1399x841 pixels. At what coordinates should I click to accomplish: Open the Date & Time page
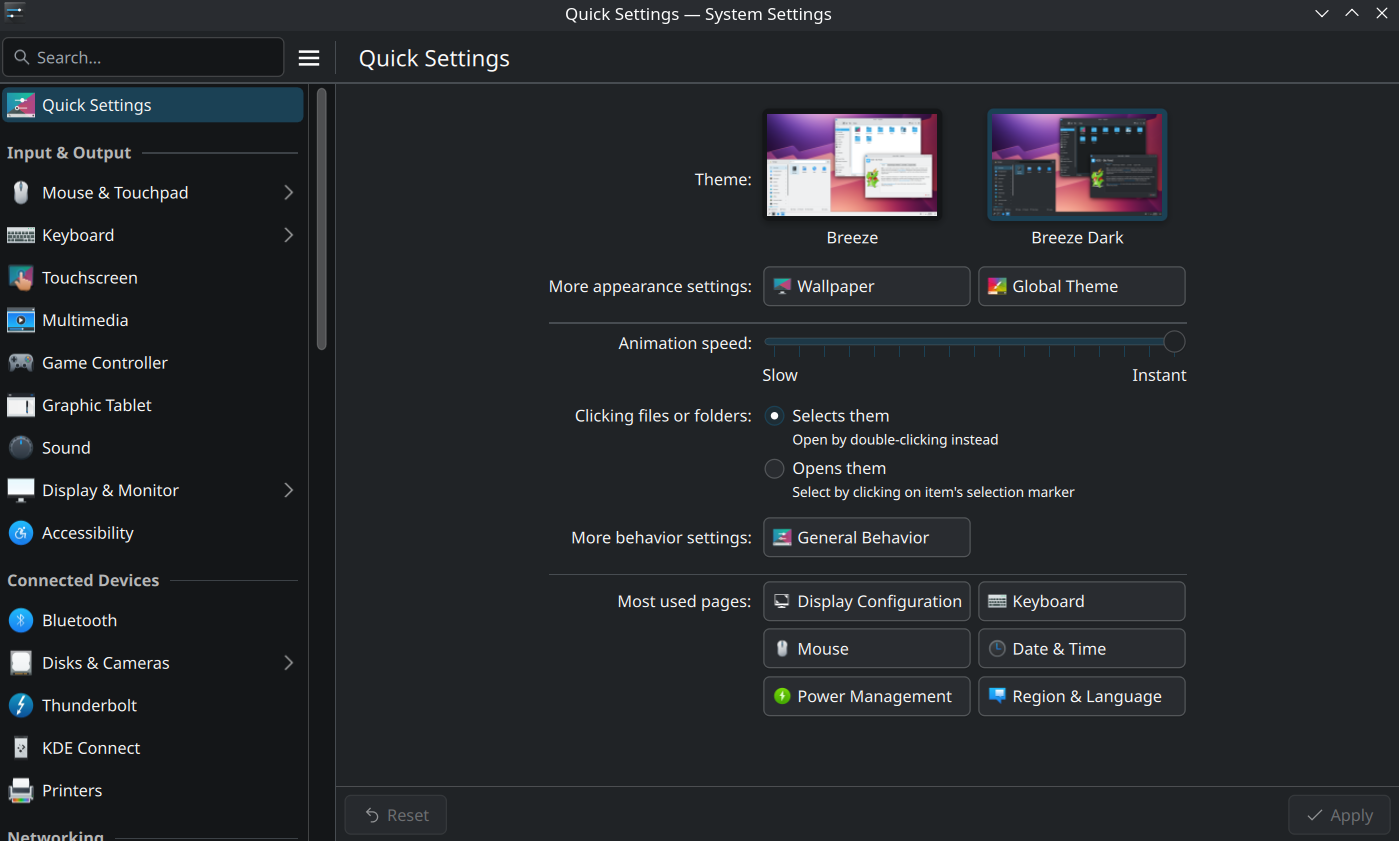click(1081, 648)
